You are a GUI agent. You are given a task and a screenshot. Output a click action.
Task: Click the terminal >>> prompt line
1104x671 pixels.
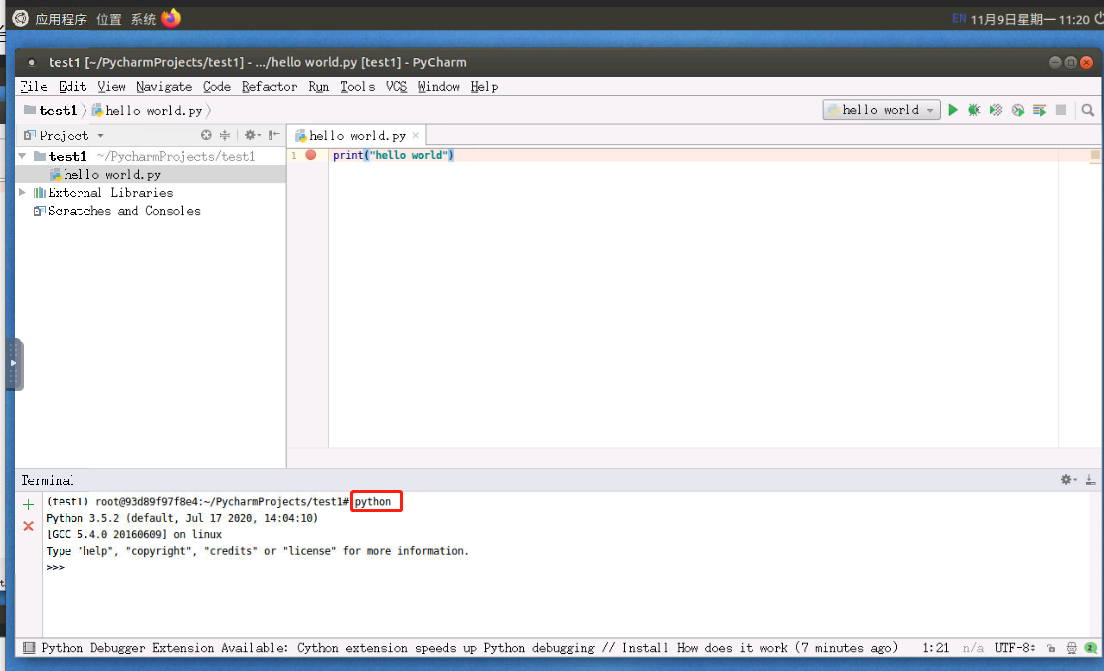[x=56, y=567]
